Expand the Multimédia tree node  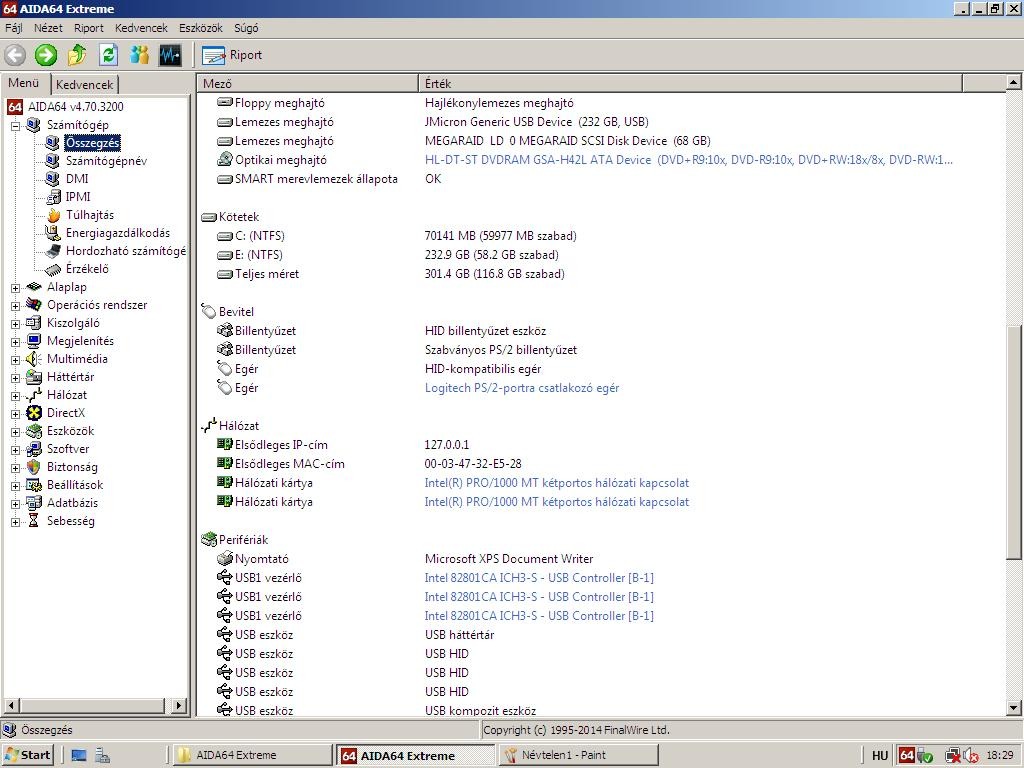point(16,359)
